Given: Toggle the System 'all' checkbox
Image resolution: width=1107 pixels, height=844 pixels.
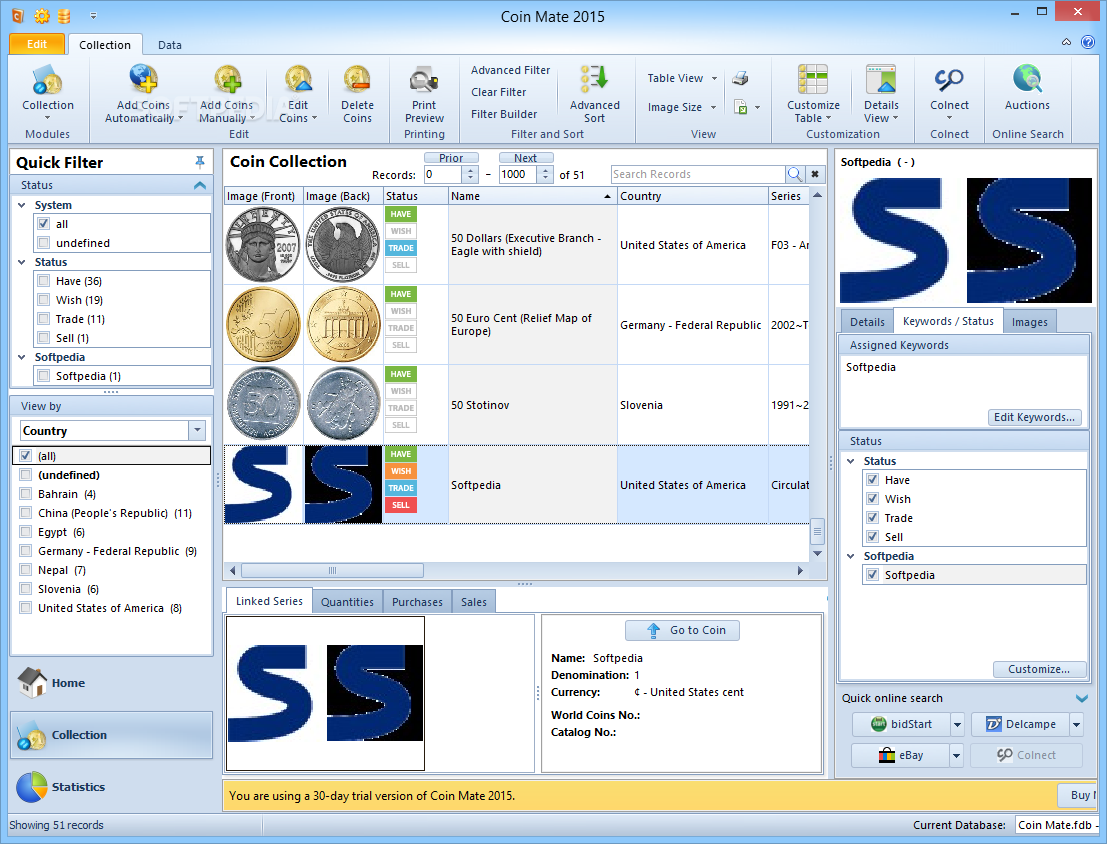Looking at the screenshot, I should (44, 224).
